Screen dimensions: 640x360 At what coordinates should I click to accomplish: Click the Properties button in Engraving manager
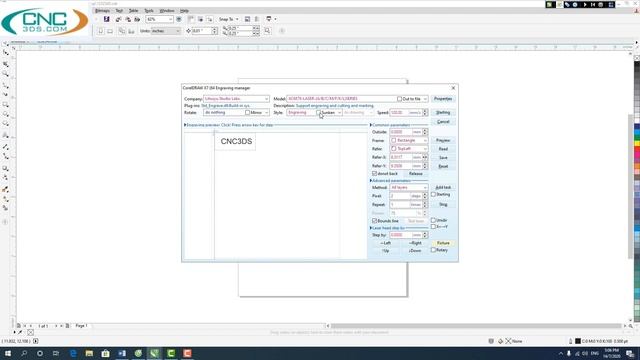click(x=443, y=99)
